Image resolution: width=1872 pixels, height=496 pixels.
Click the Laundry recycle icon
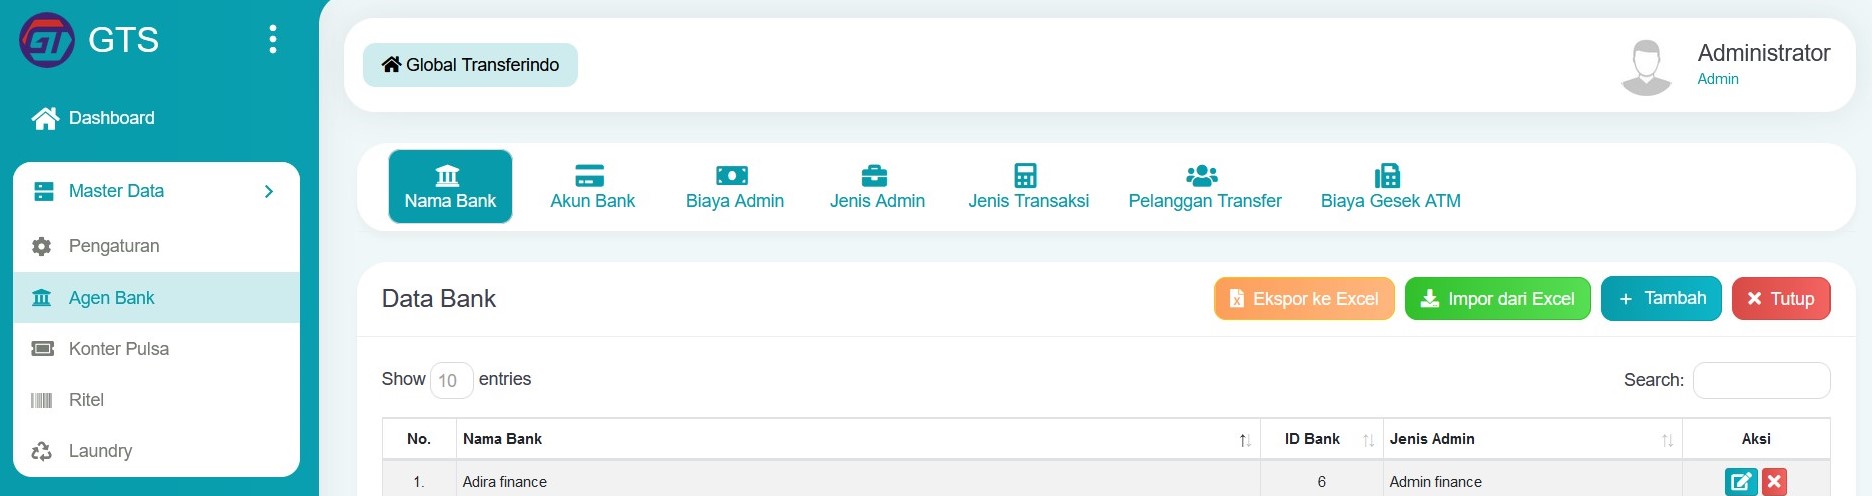tap(42, 451)
